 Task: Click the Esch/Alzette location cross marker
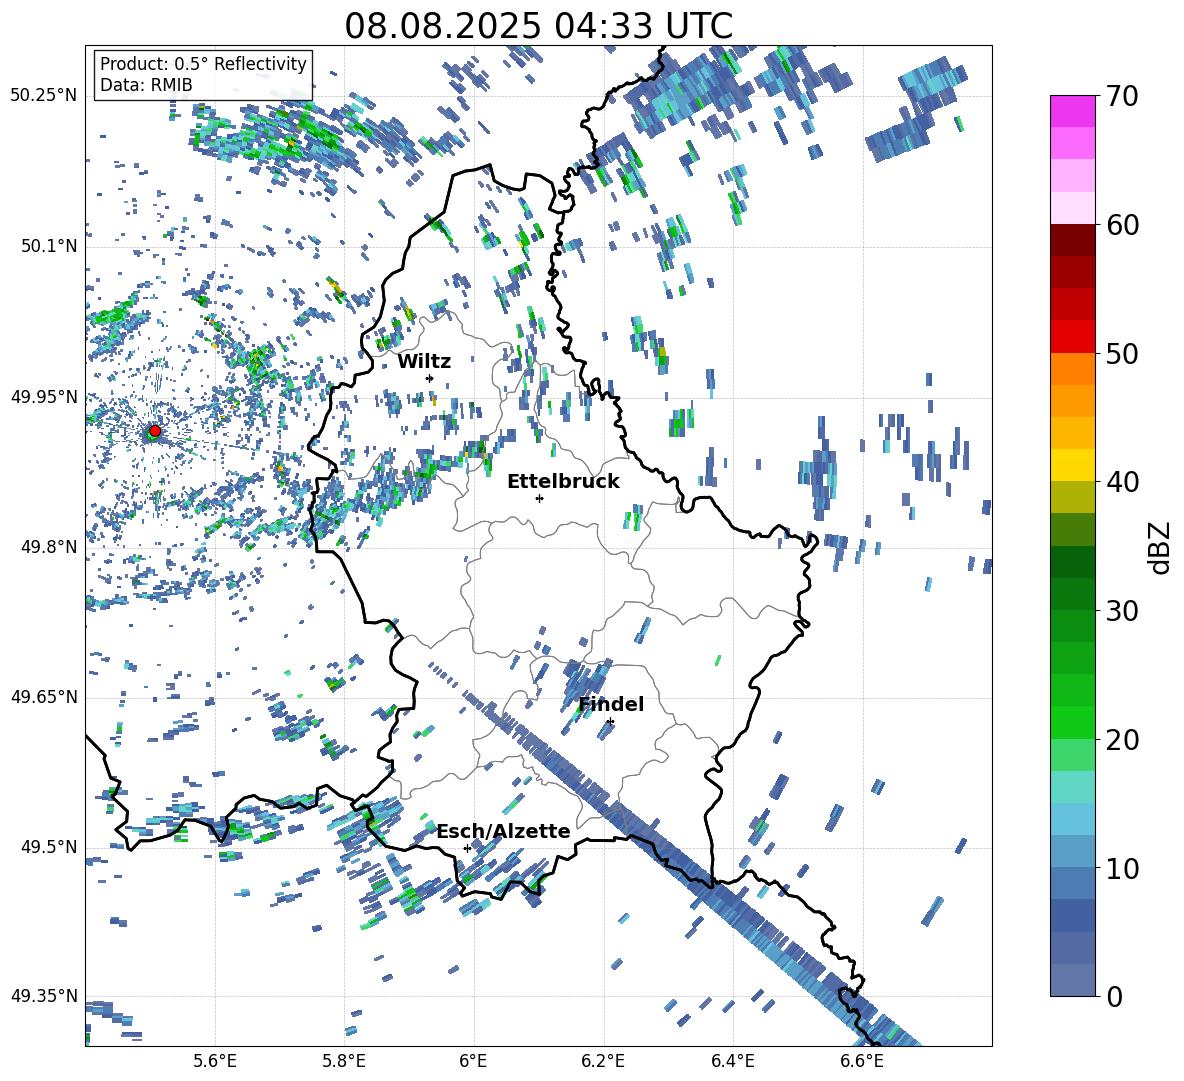(467, 848)
